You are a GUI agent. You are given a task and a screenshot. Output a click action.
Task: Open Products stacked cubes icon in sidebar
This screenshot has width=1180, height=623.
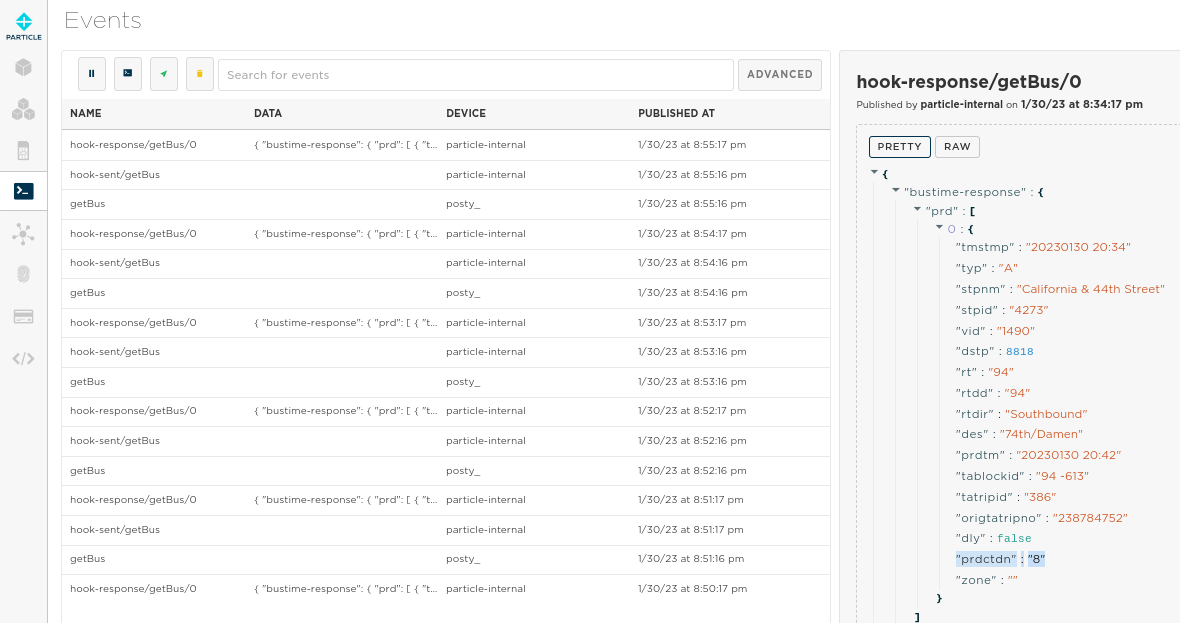(x=23, y=109)
